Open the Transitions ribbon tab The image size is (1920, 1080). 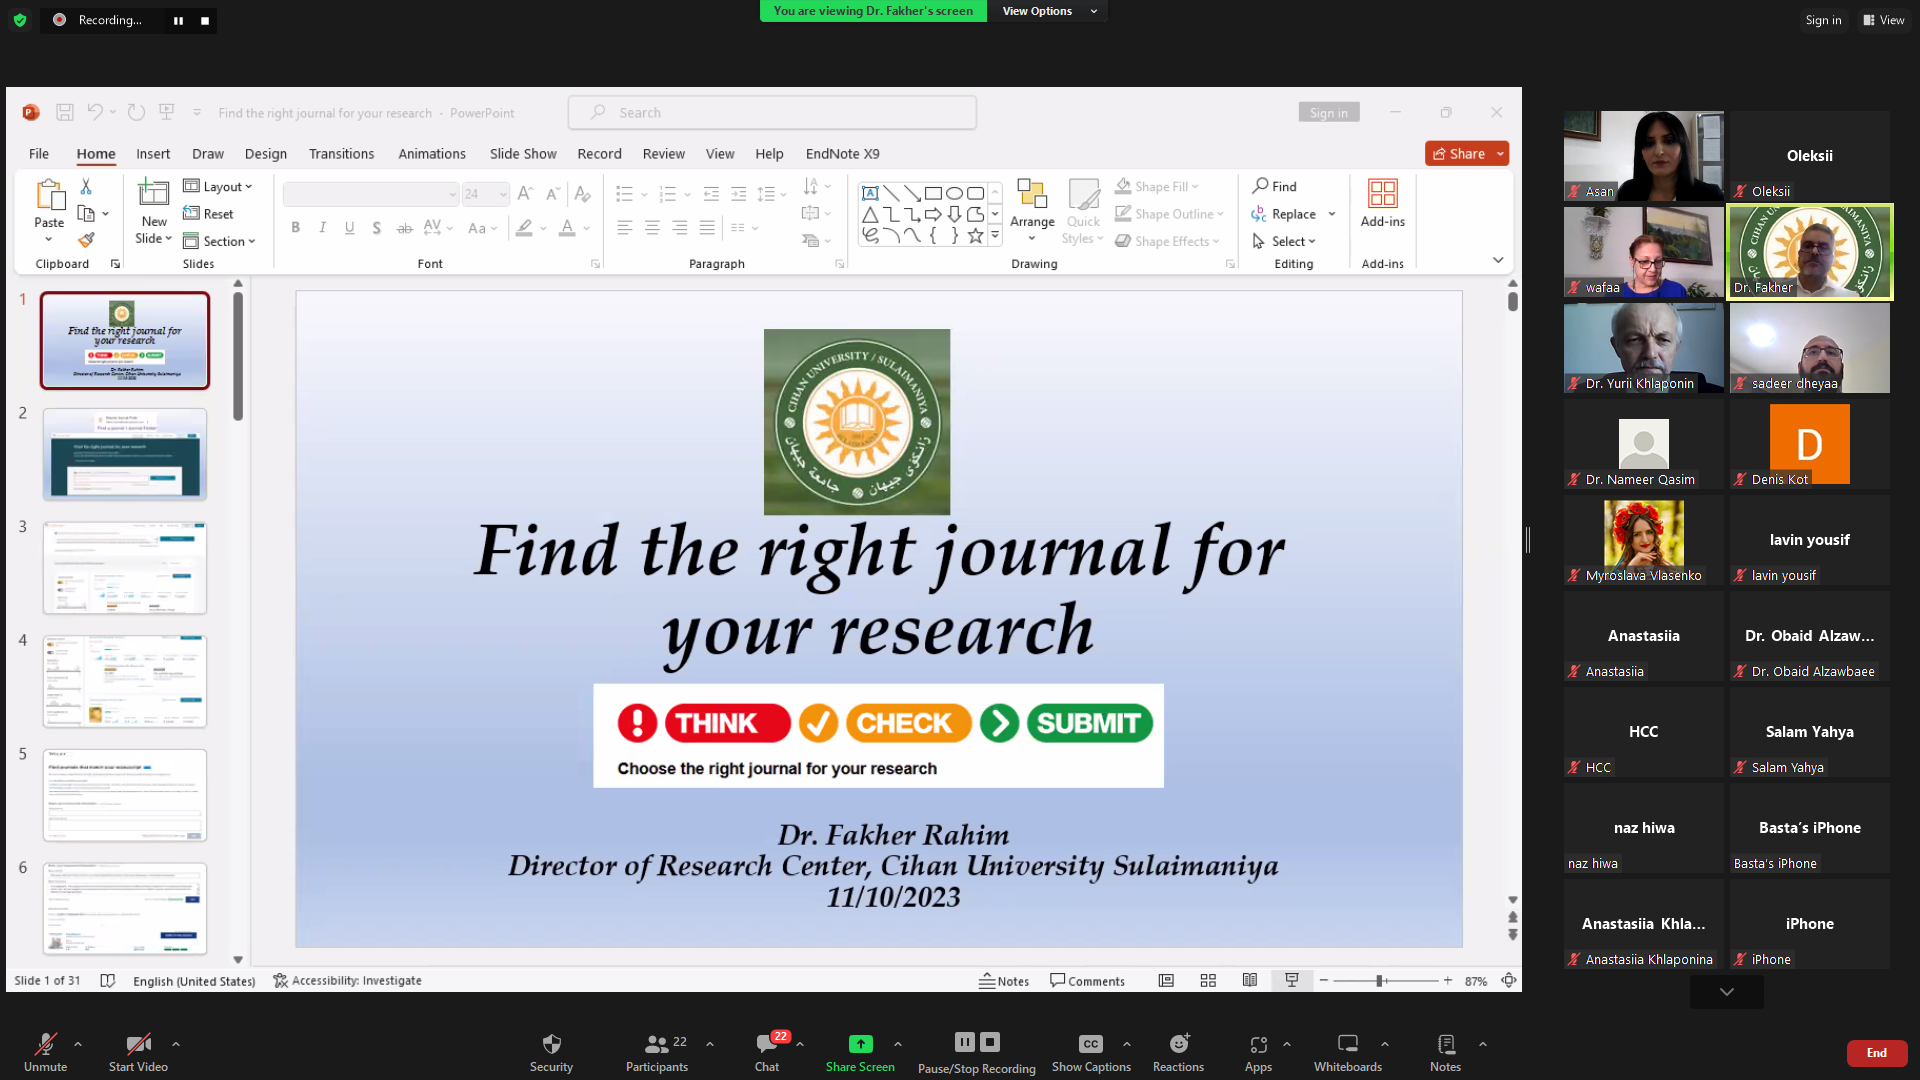point(341,153)
